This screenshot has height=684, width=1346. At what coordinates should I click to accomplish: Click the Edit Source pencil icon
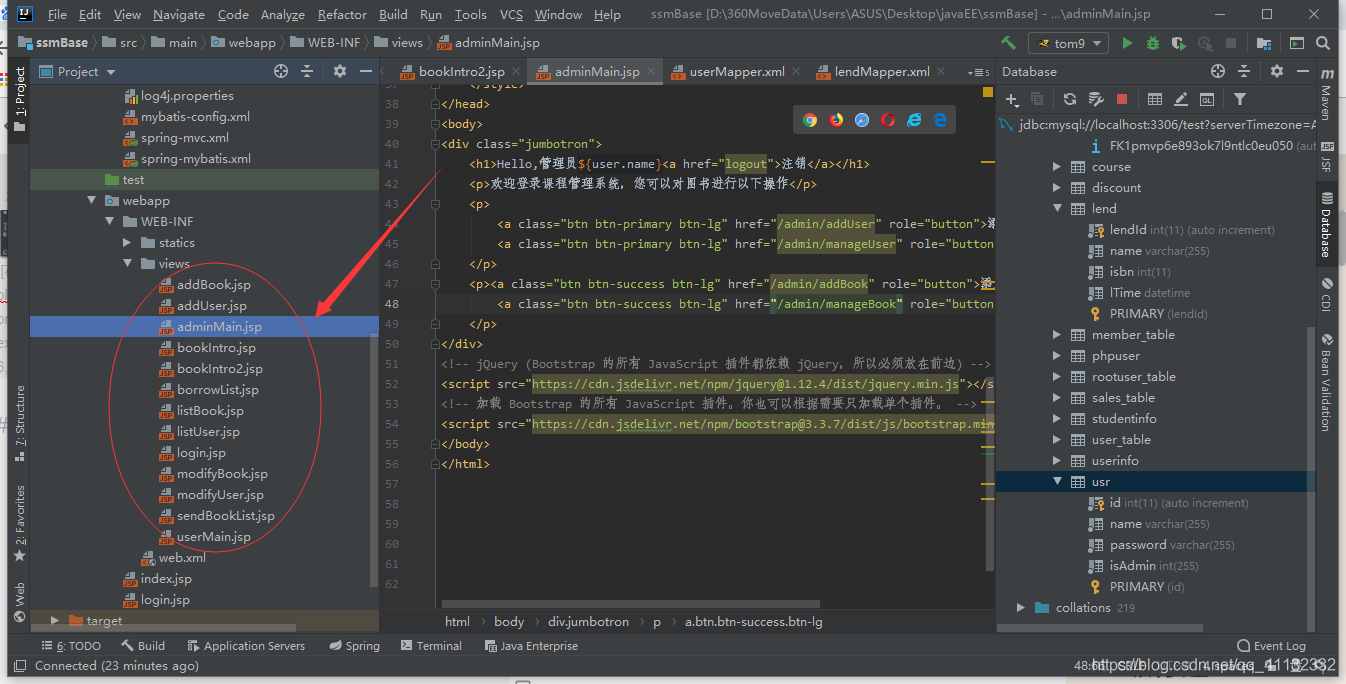pyautogui.click(x=1181, y=99)
